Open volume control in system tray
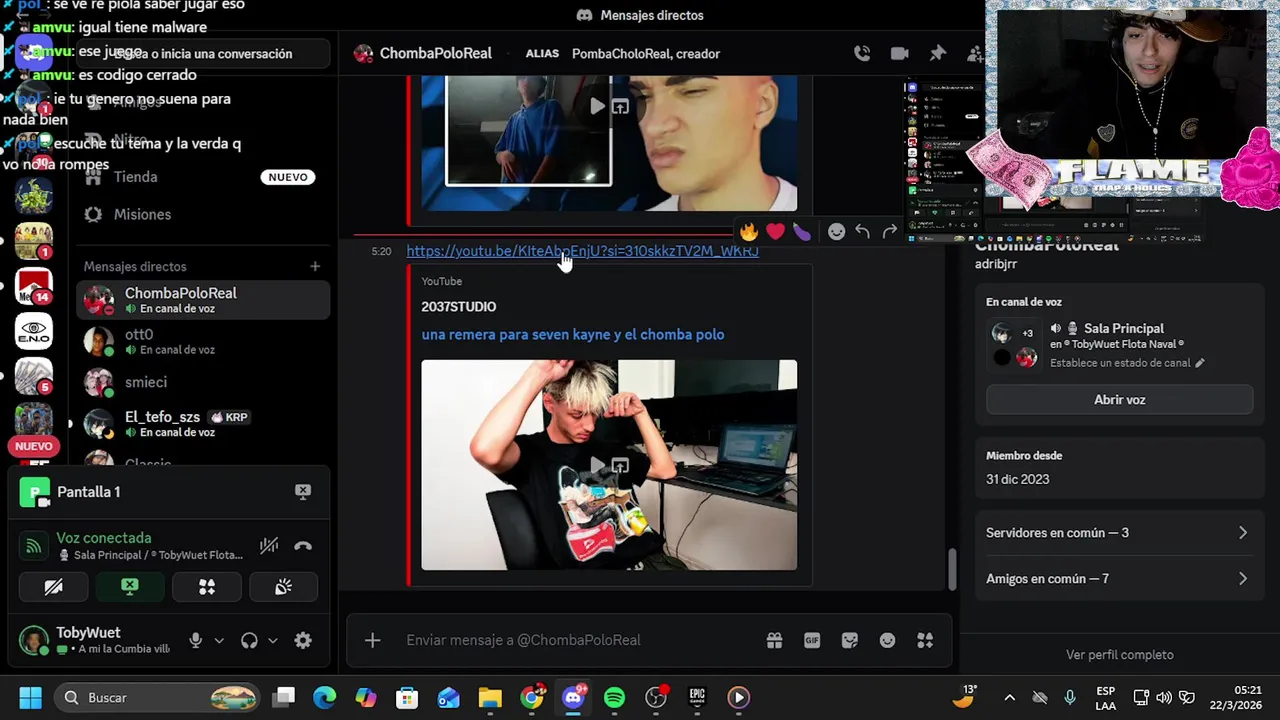 click(x=1164, y=698)
